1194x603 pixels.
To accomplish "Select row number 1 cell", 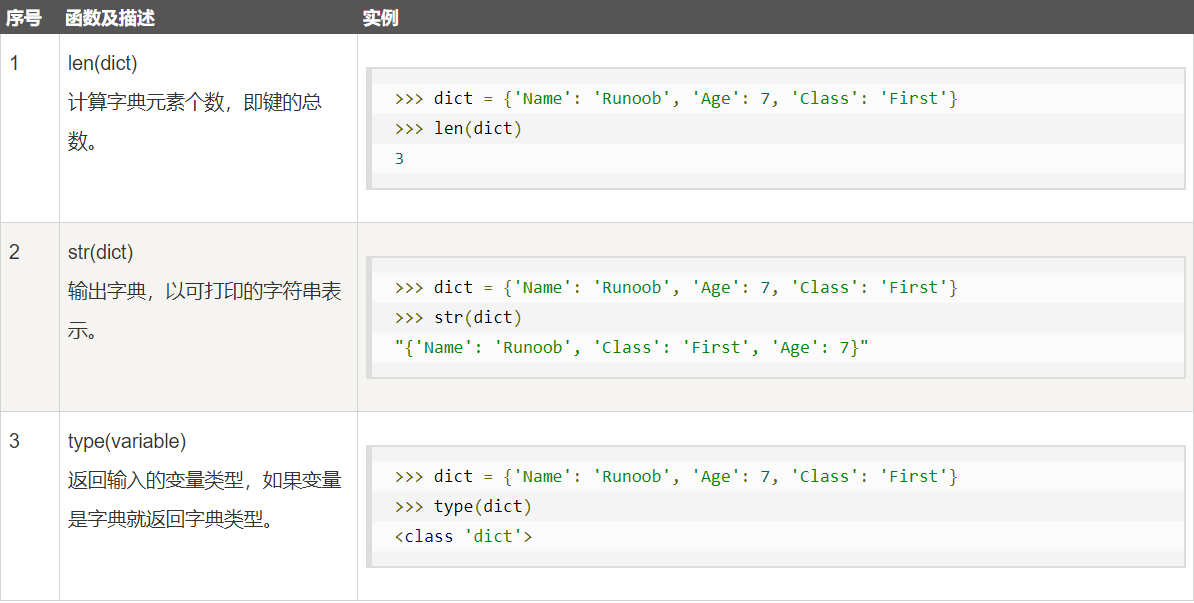I will (15, 63).
